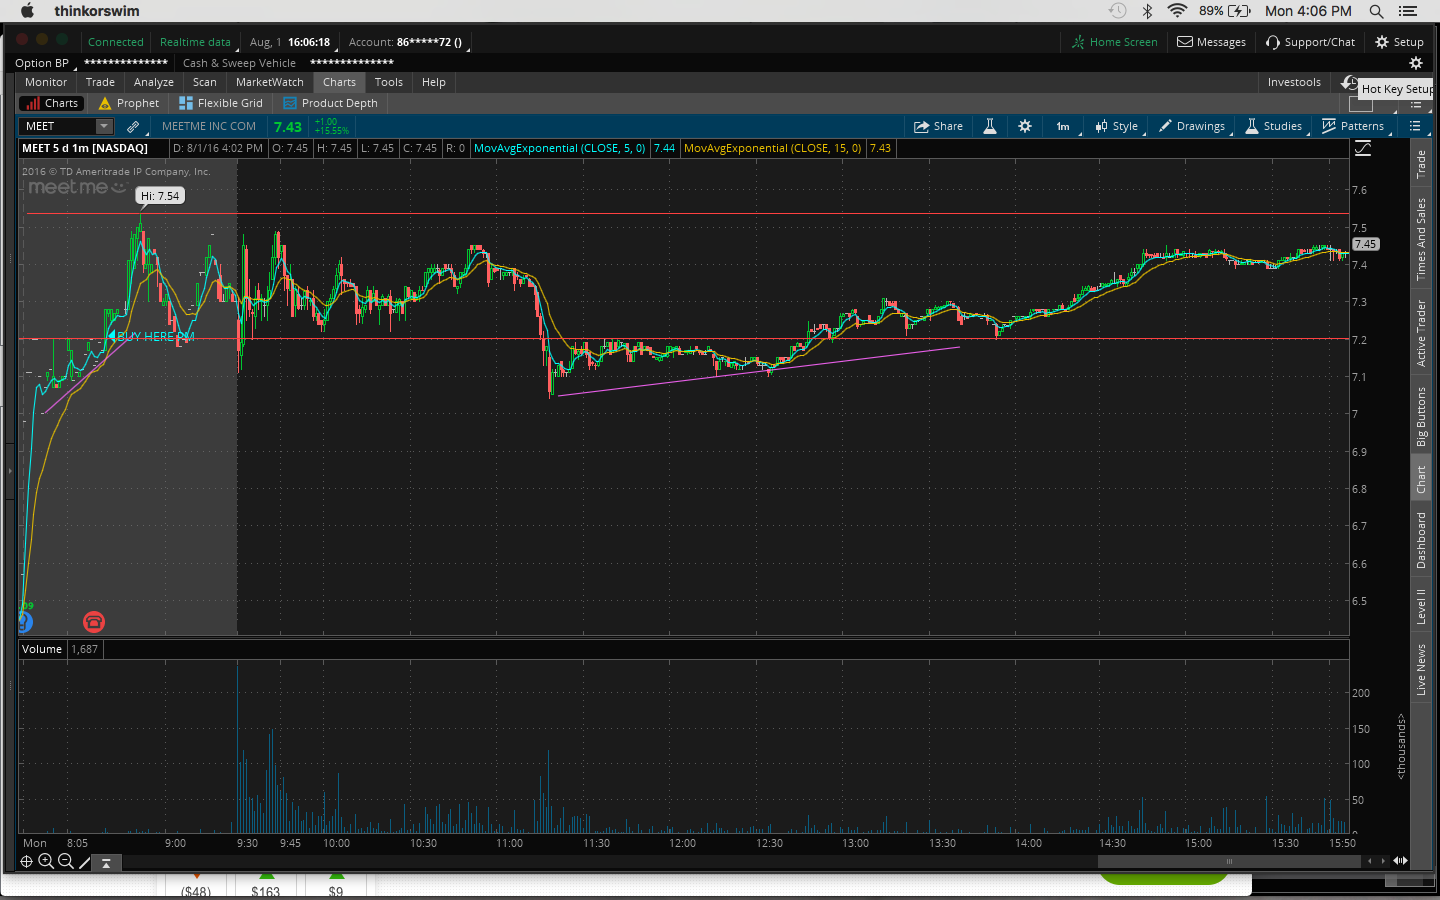Open the Drawings dropdown menu
Image resolution: width=1440 pixels, height=900 pixels.
tap(1192, 126)
